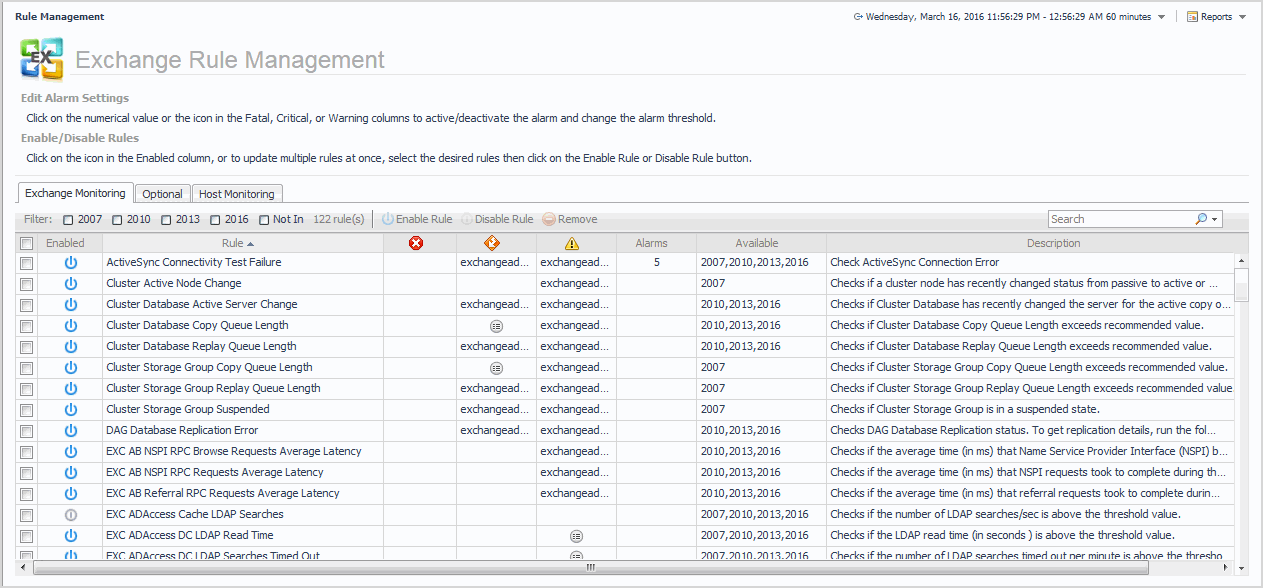Open search options dropdown arrow
Viewport: 1263px width, 588px height.
click(x=1215, y=219)
